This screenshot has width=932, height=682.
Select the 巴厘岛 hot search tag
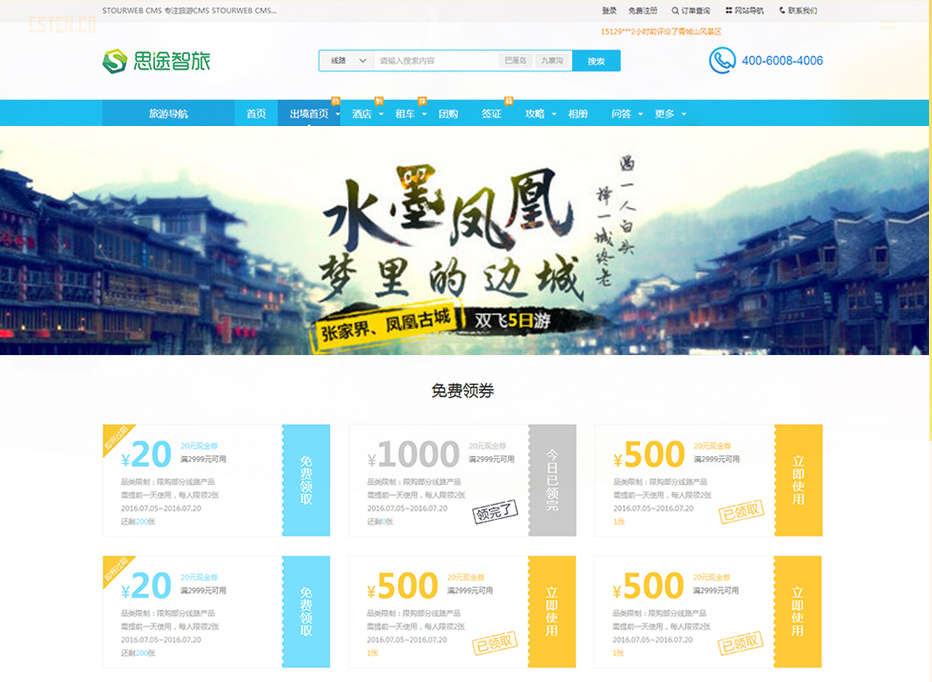coord(515,61)
